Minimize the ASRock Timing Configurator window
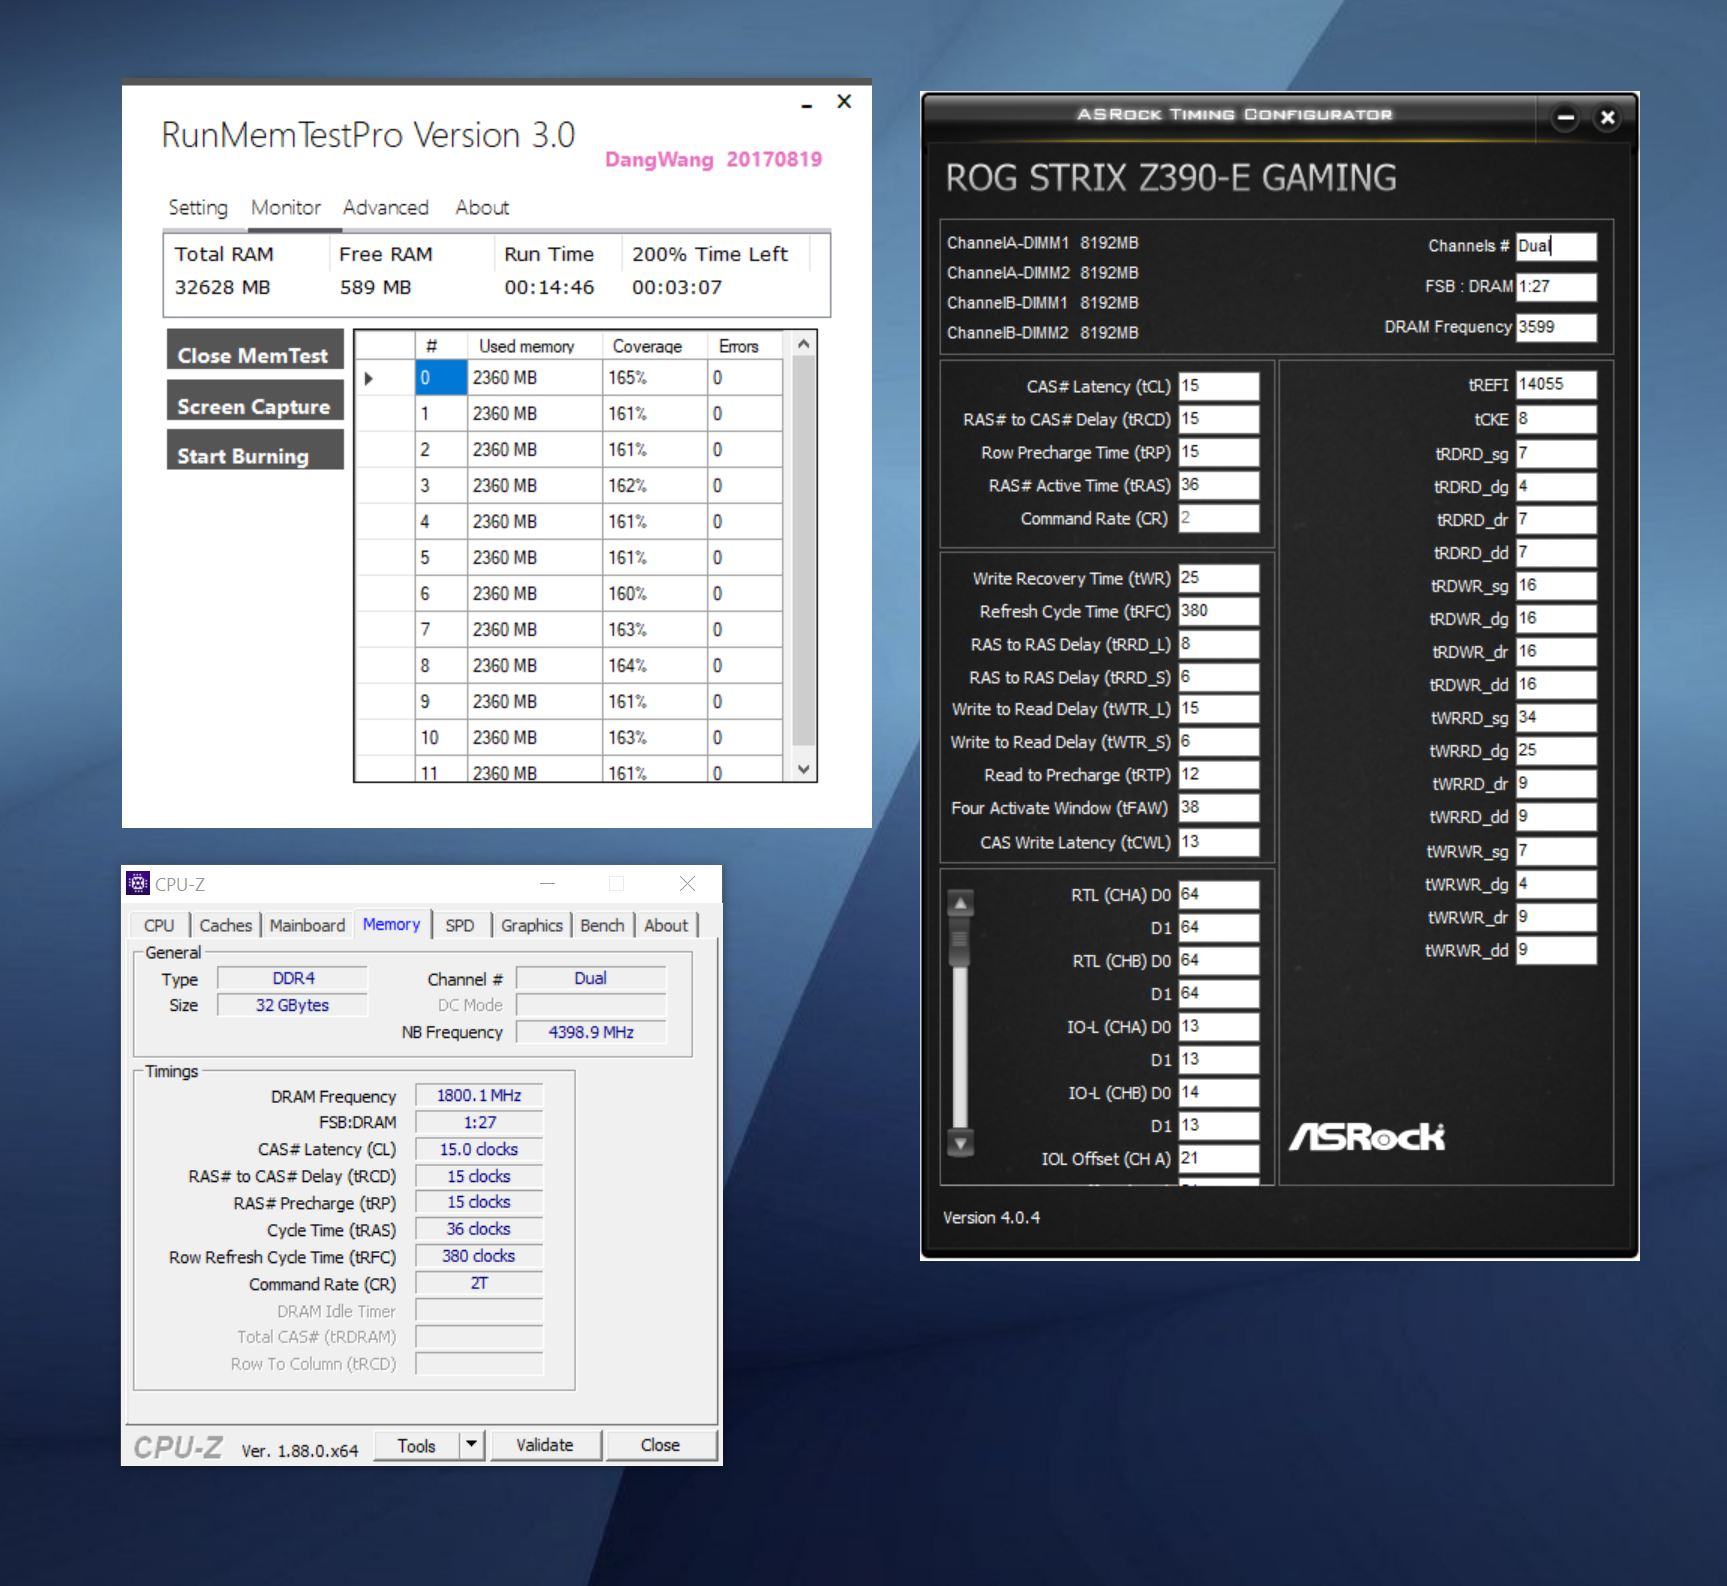The height and width of the screenshot is (1586, 1727). (x=1565, y=118)
